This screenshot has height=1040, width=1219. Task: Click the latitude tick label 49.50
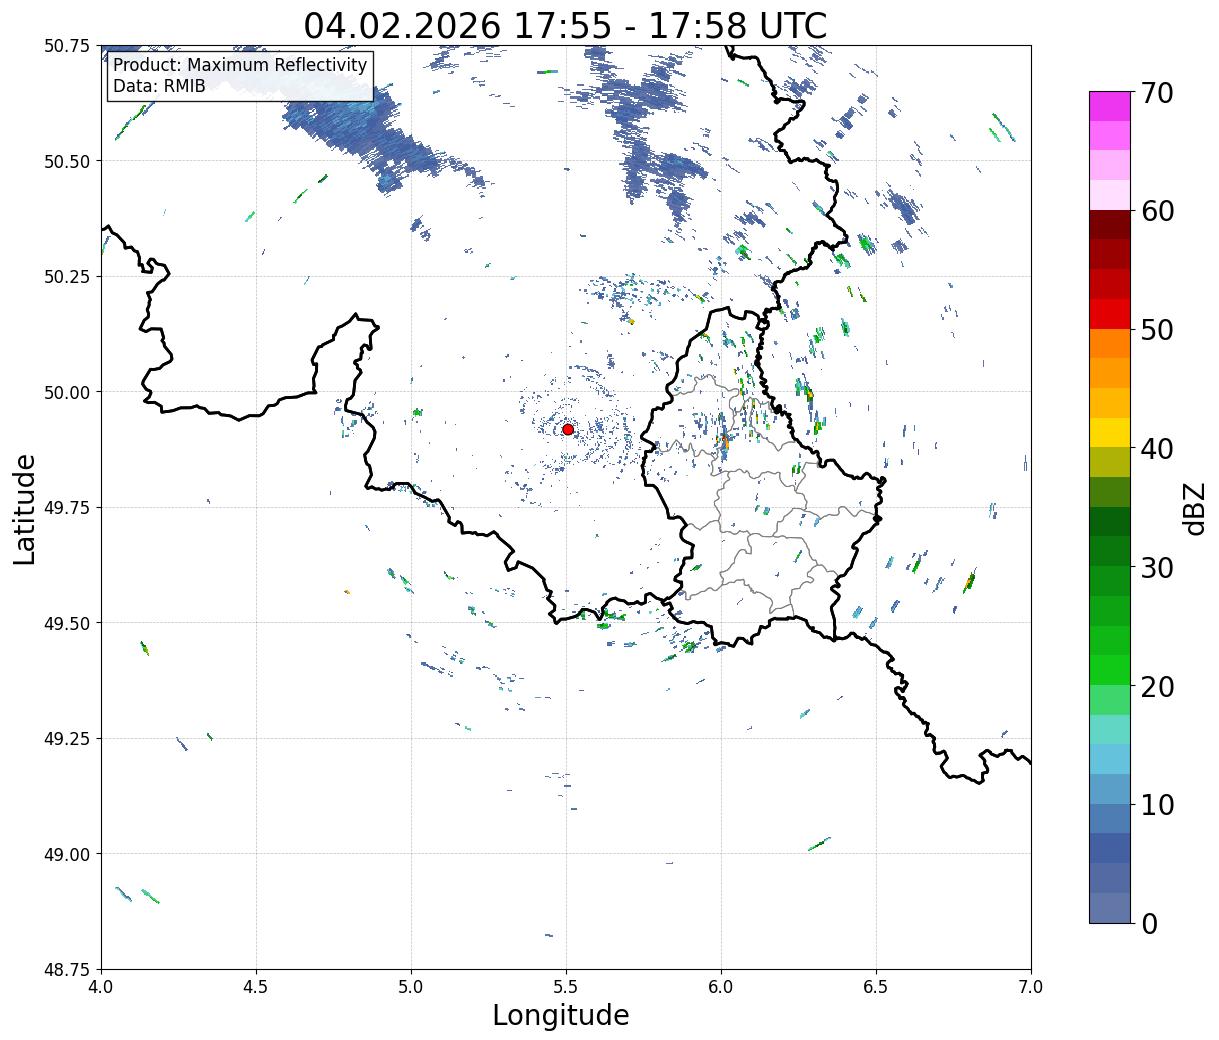click(x=67, y=623)
